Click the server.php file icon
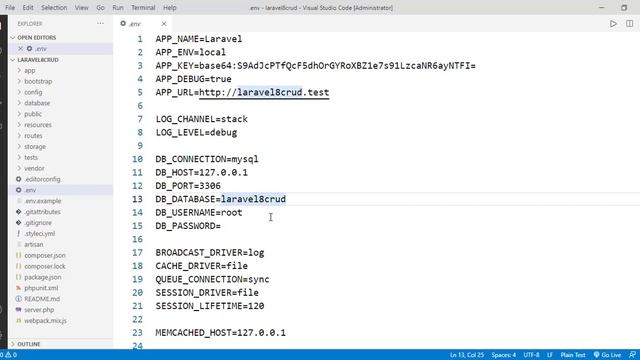The height and width of the screenshot is (360, 640). tap(18, 310)
